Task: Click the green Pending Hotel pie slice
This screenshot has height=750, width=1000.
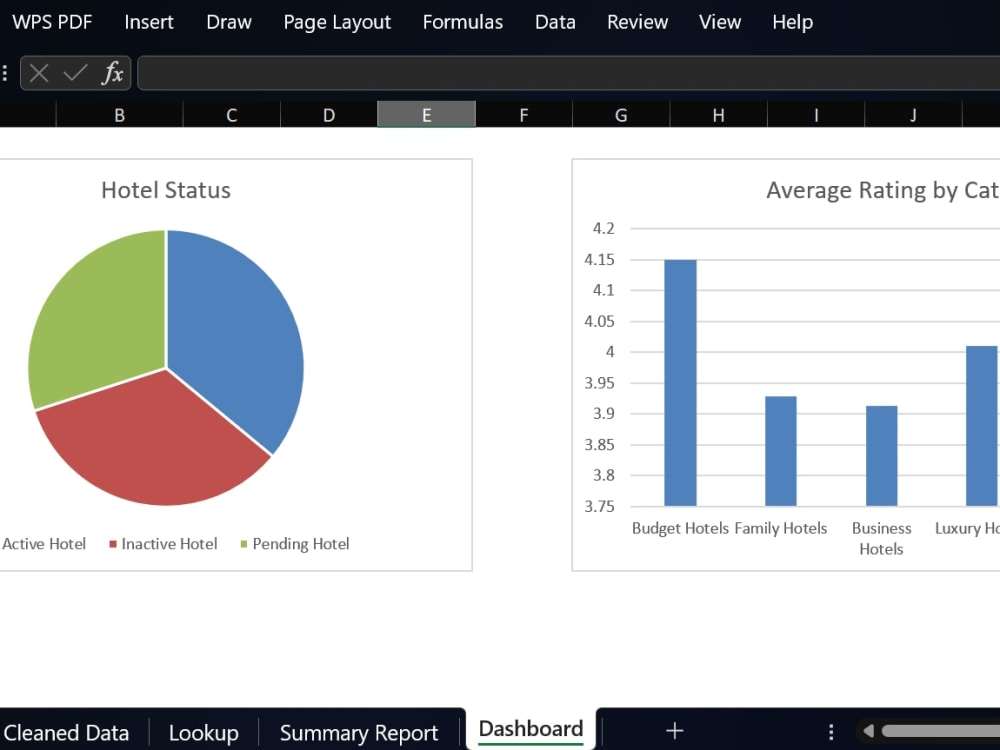Action: [x=96, y=319]
